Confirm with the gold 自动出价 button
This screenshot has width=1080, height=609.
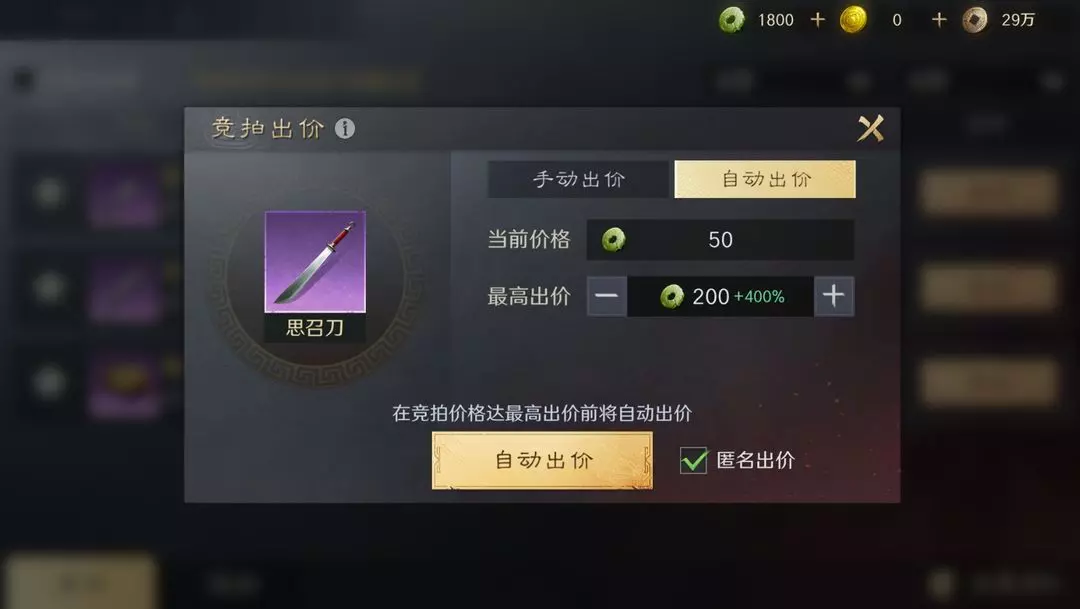(542, 460)
